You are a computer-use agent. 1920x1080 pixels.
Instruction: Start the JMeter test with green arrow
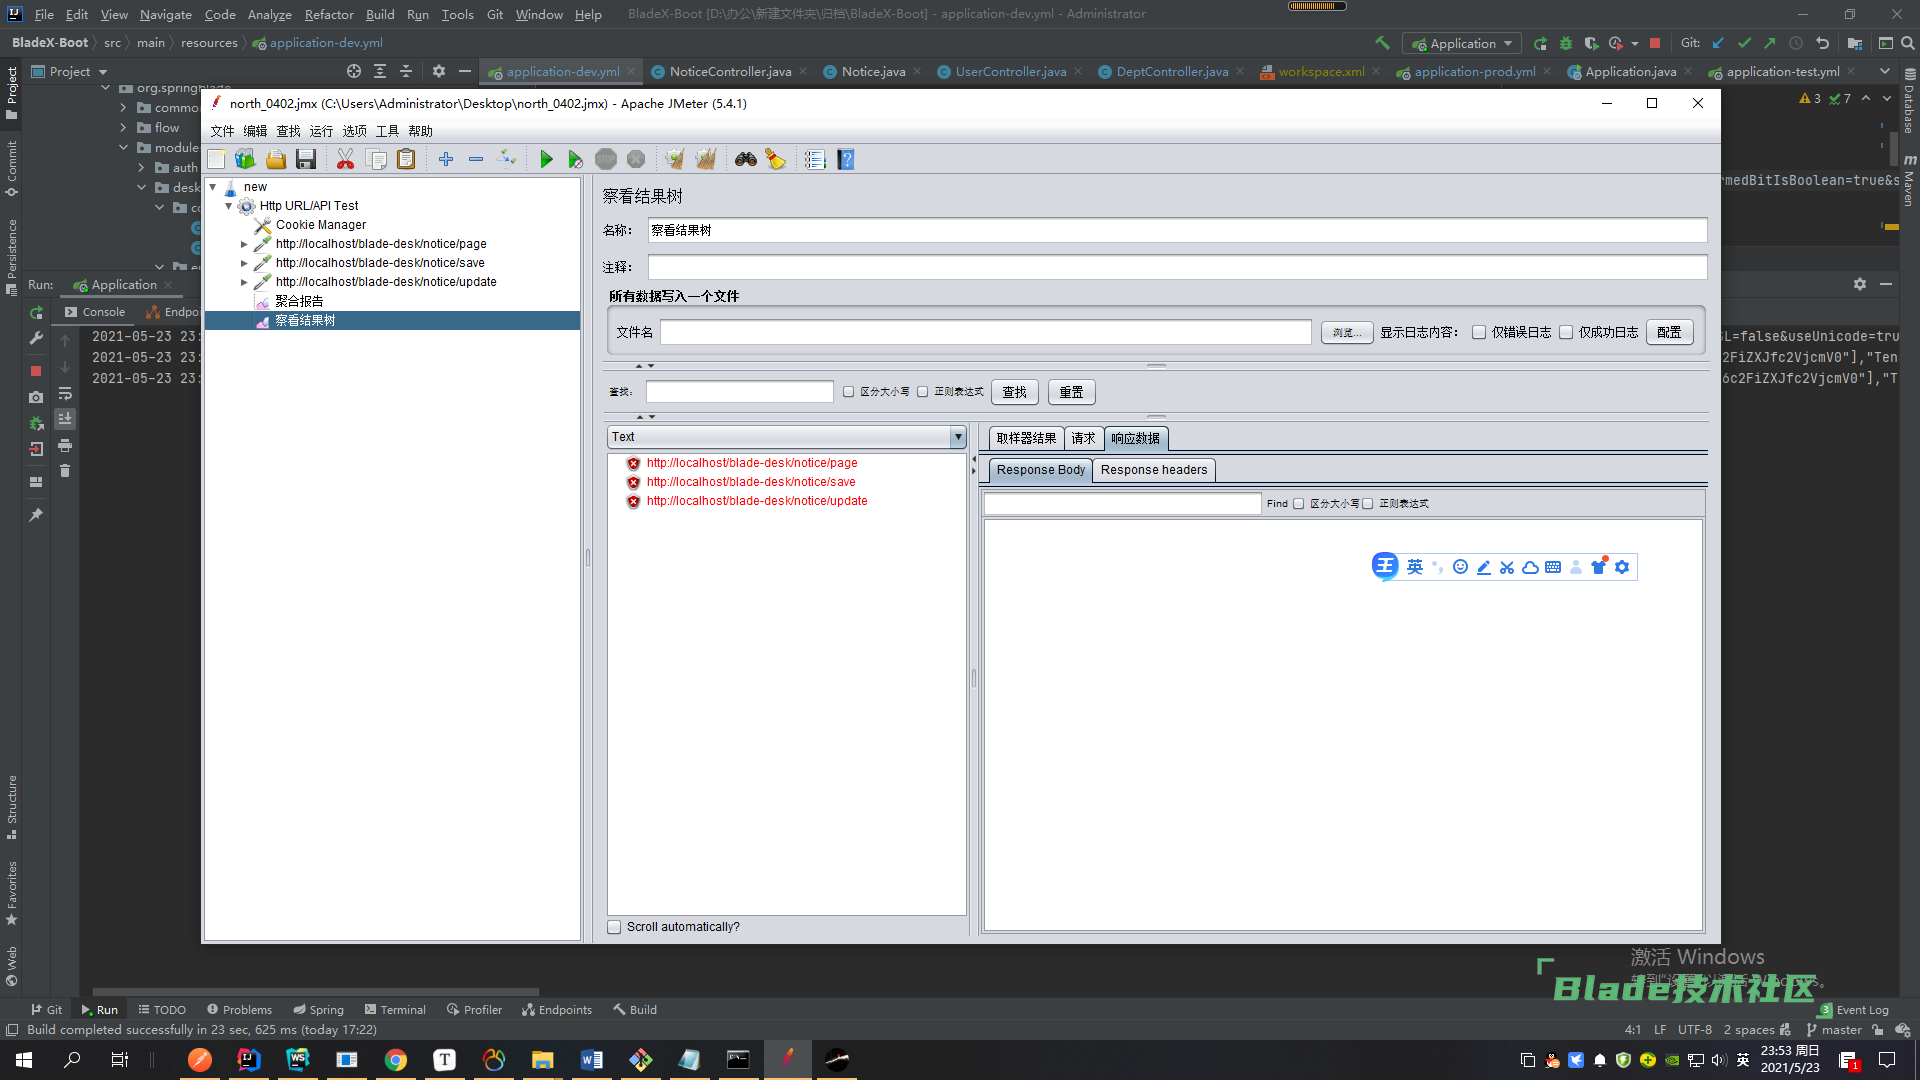click(546, 159)
